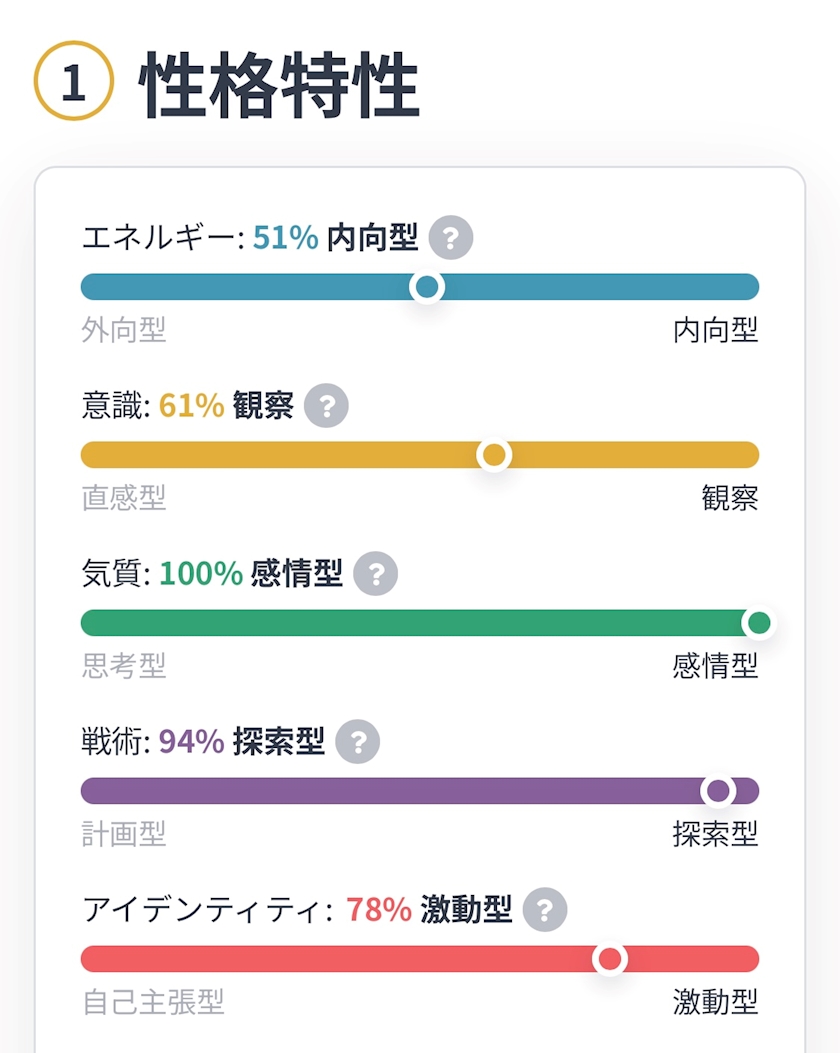
Task: Click question mark next to 気質 感情型
Action: point(375,575)
